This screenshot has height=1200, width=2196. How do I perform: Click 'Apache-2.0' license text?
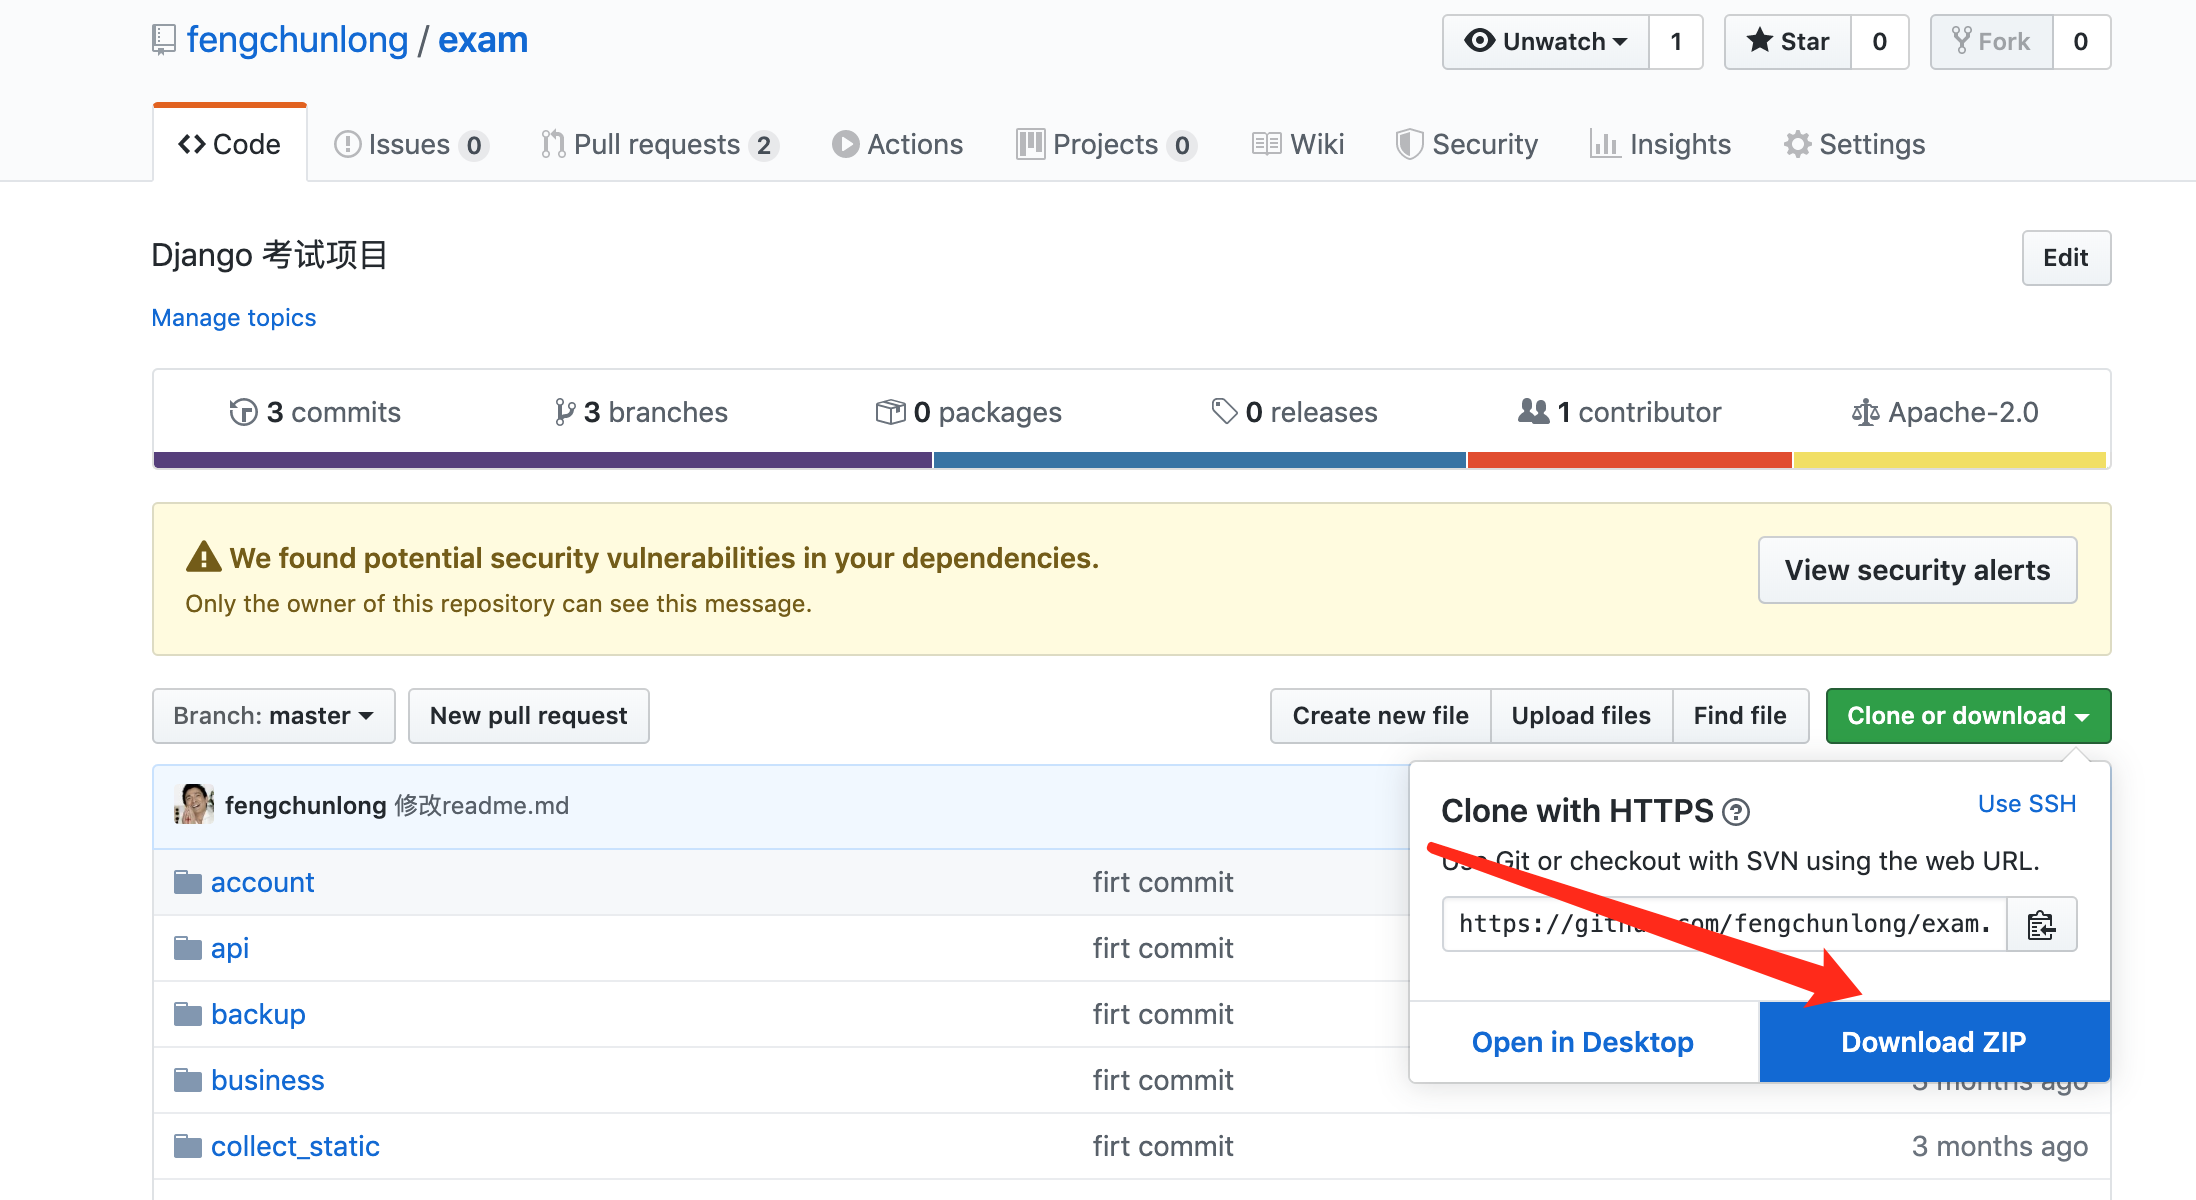[x=1963, y=412]
